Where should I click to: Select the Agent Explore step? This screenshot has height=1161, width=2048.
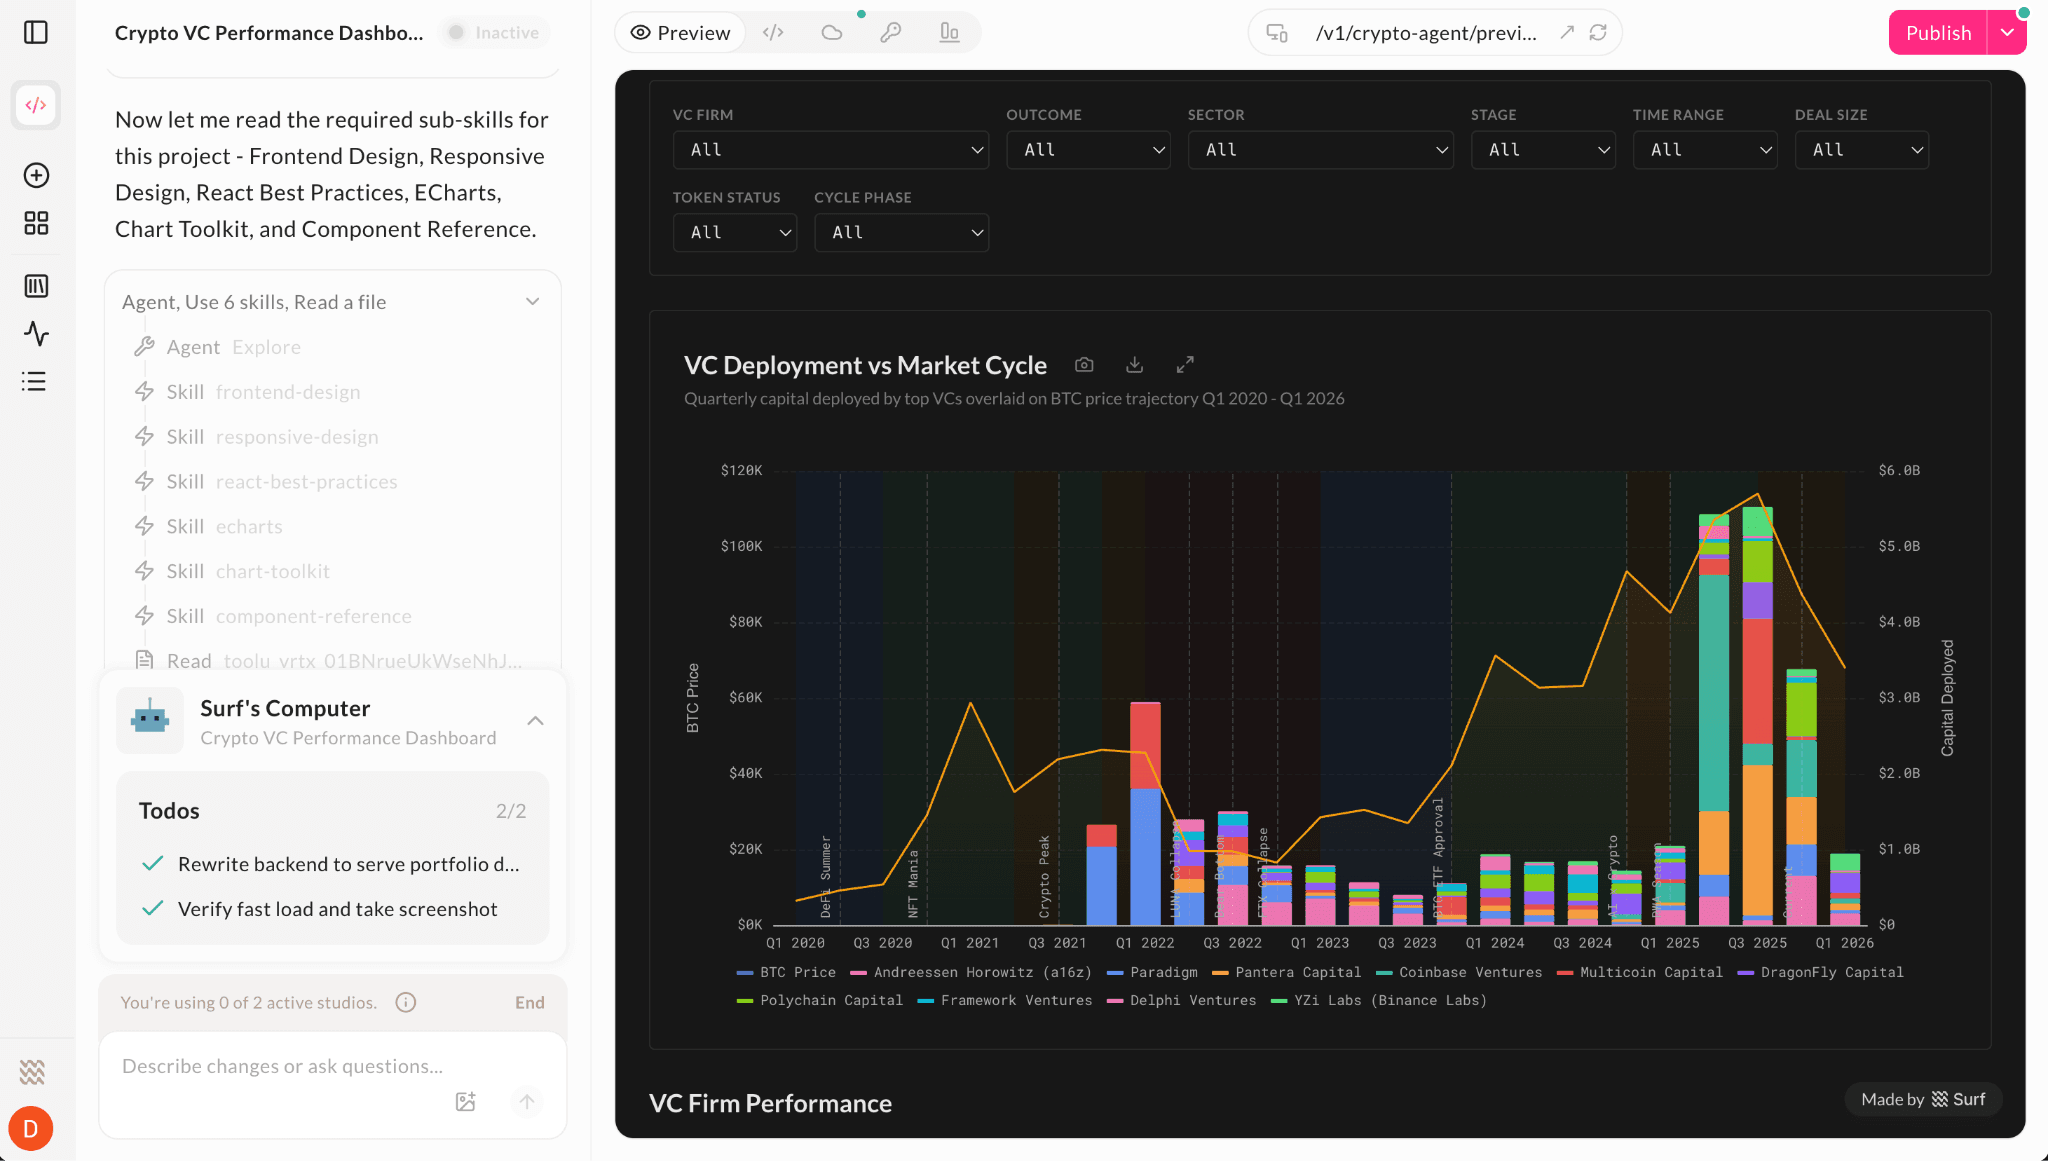point(218,347)
